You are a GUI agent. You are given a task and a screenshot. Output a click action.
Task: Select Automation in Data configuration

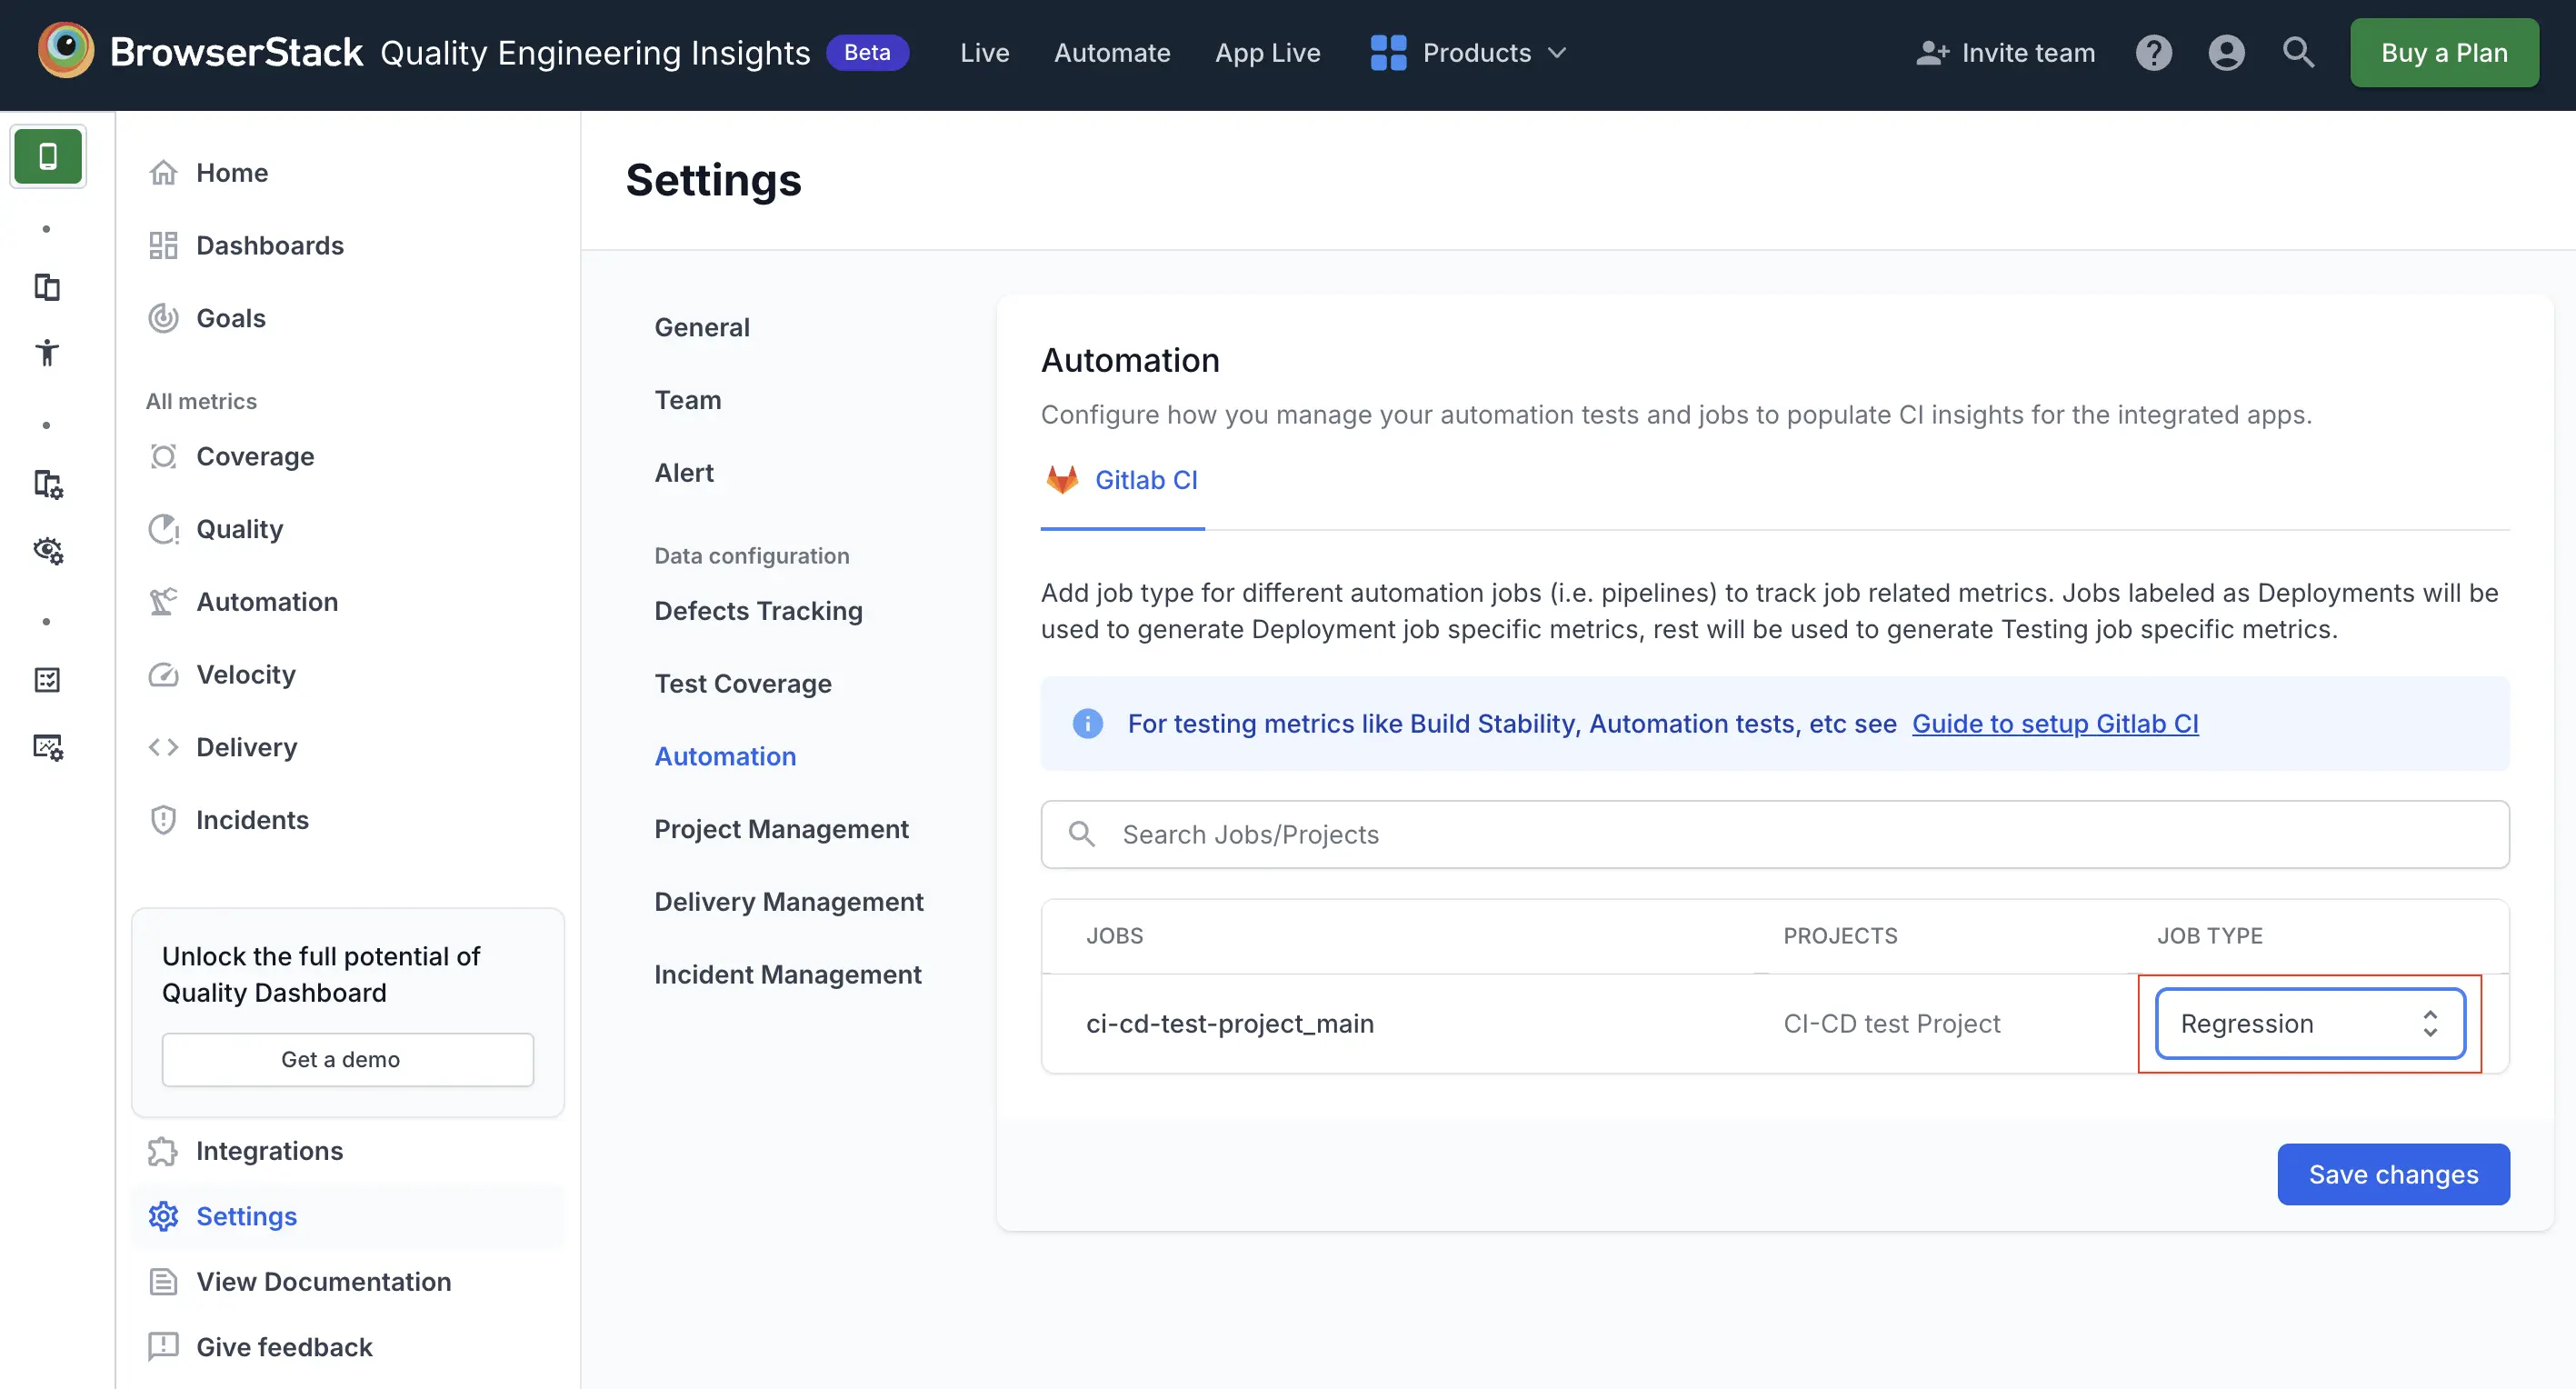[x=725, y=757]
